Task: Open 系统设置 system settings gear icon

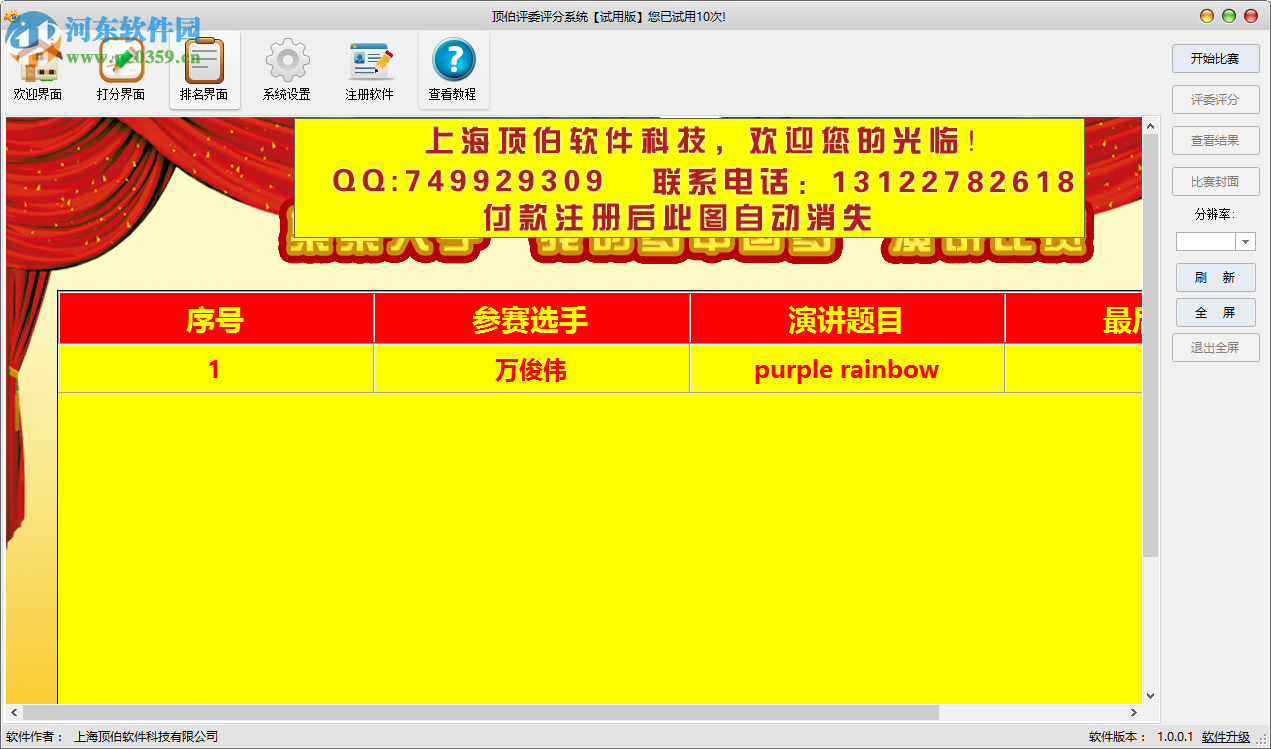Action: 287,68
